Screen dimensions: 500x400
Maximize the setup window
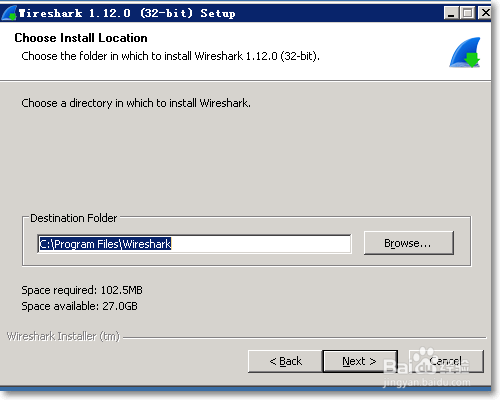click(x=468, y=13)
